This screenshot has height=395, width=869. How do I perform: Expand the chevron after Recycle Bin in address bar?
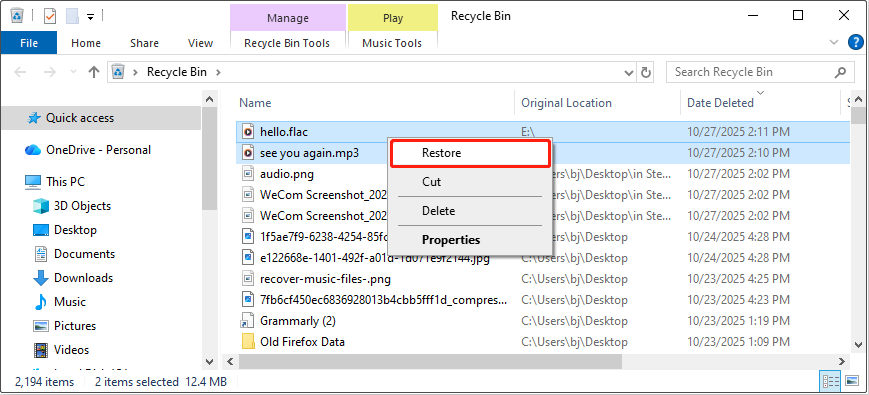[218, 72]
